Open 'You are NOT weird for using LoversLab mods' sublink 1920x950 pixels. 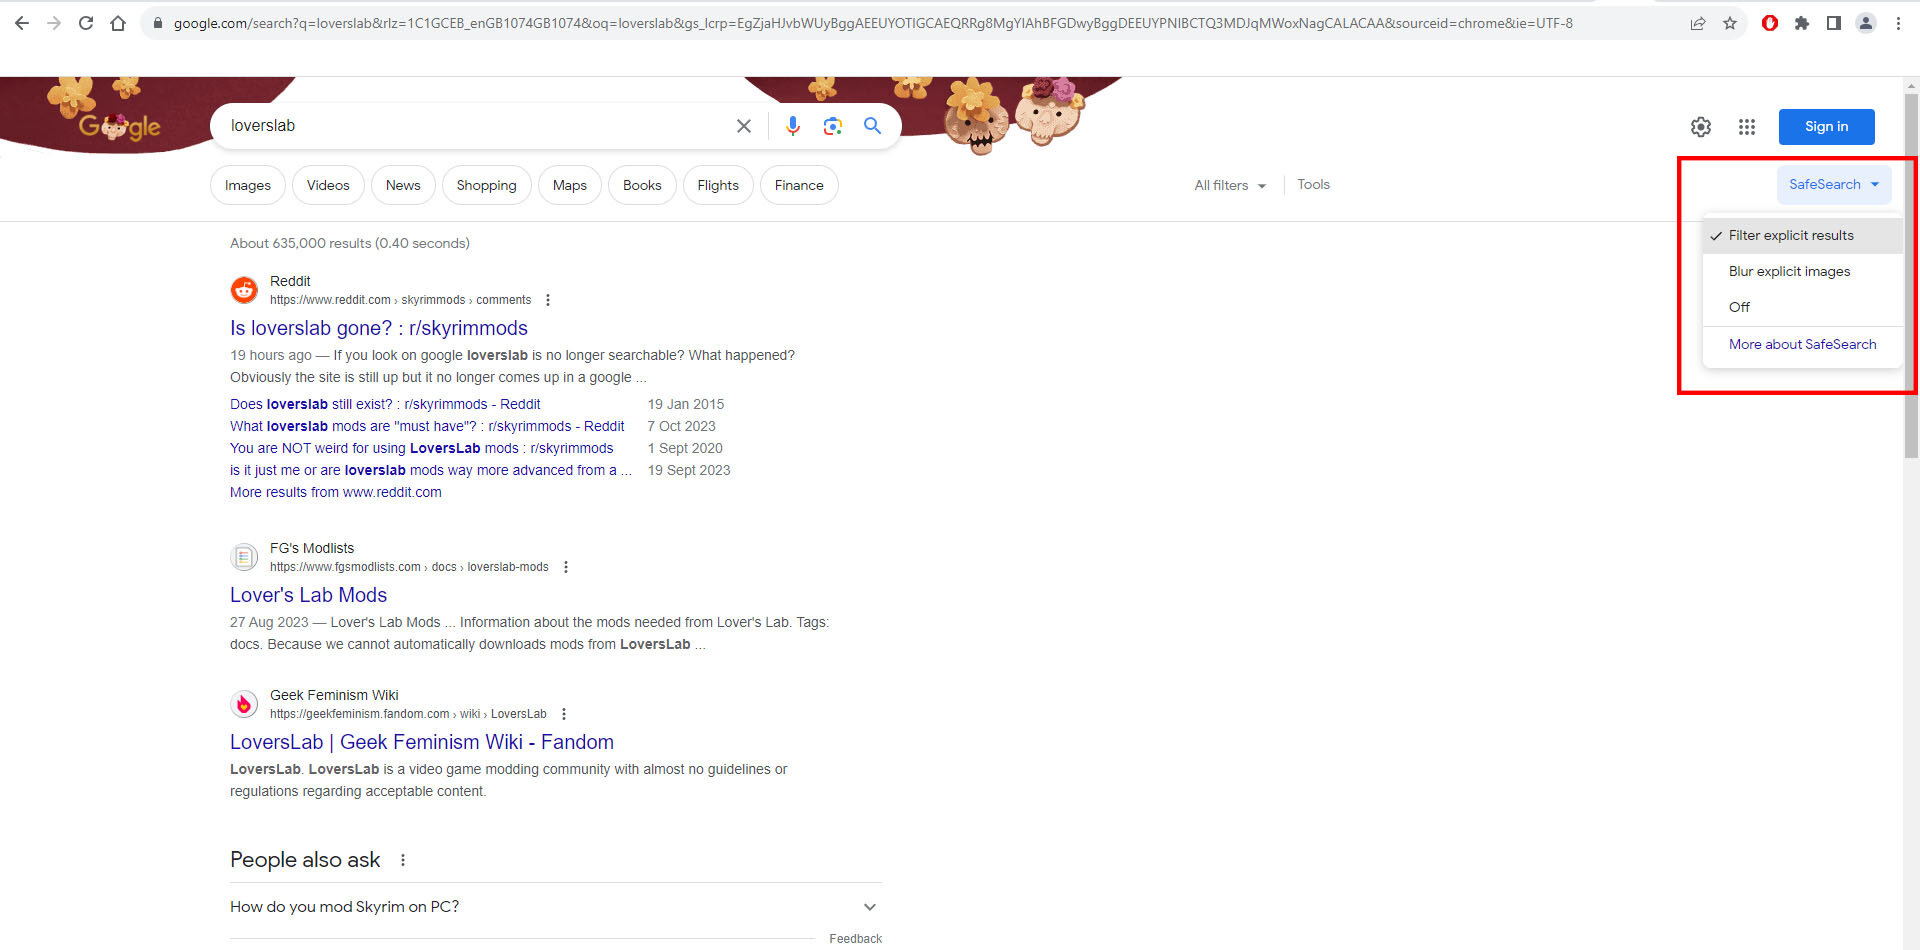pyautogui.click(x=422, y=449)
